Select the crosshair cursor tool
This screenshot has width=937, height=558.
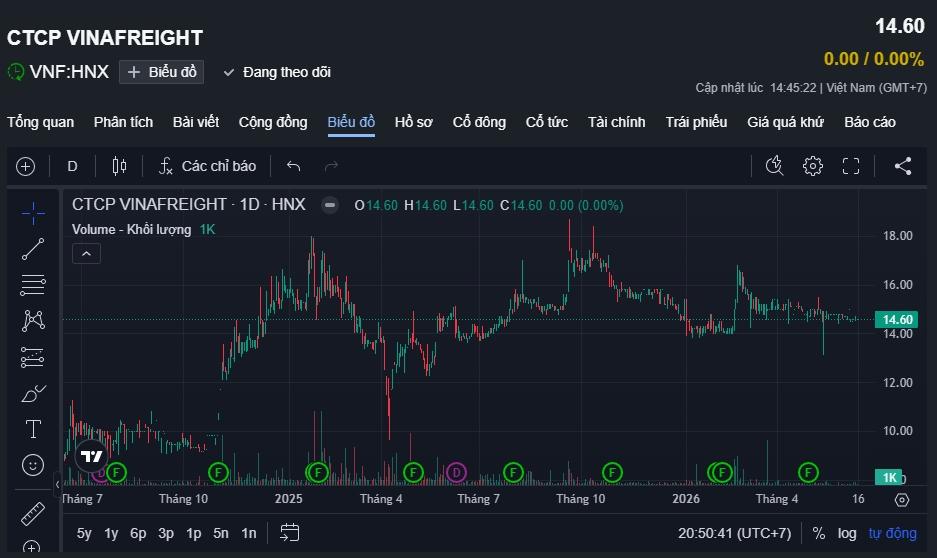(33, 213)
